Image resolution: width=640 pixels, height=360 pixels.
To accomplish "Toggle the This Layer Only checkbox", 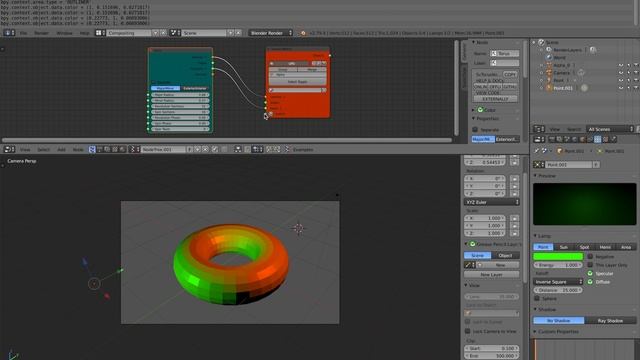I will (590, 265).
